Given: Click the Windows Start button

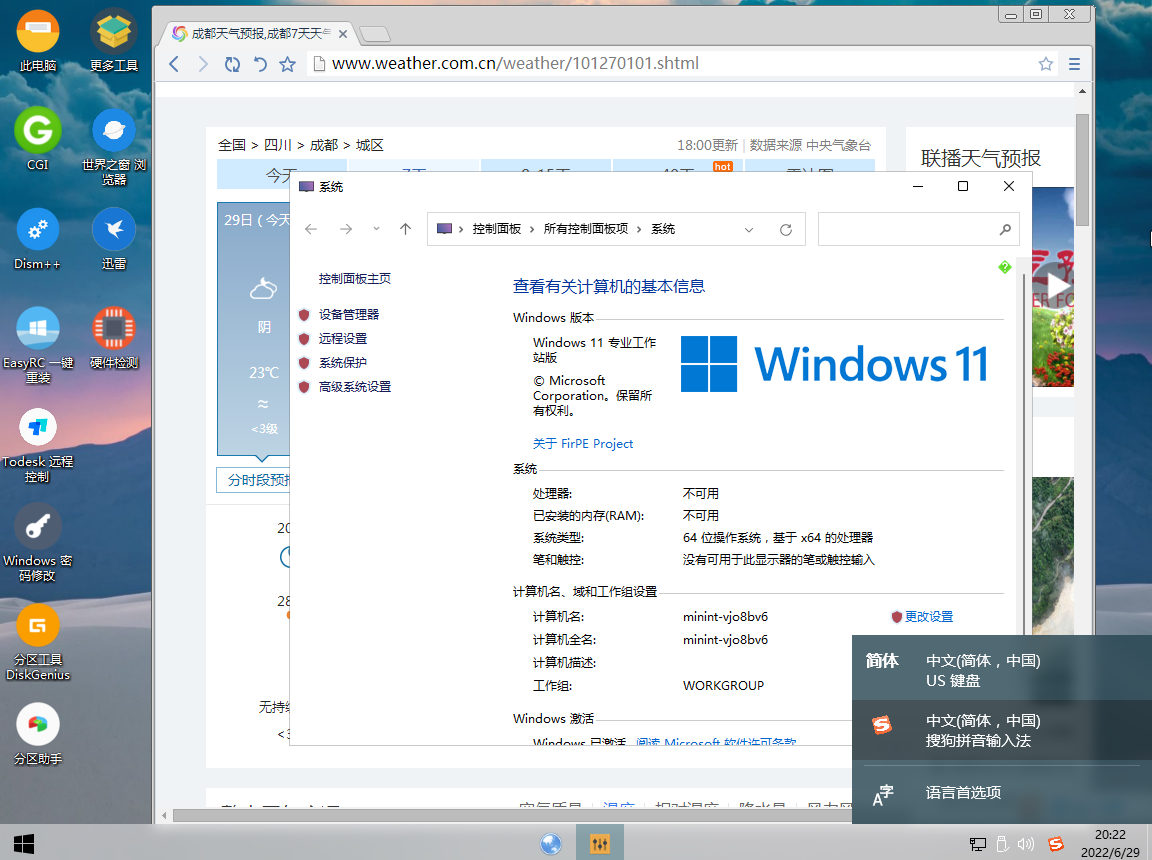Looking at the screenshot, I should (x=24, y=843).
